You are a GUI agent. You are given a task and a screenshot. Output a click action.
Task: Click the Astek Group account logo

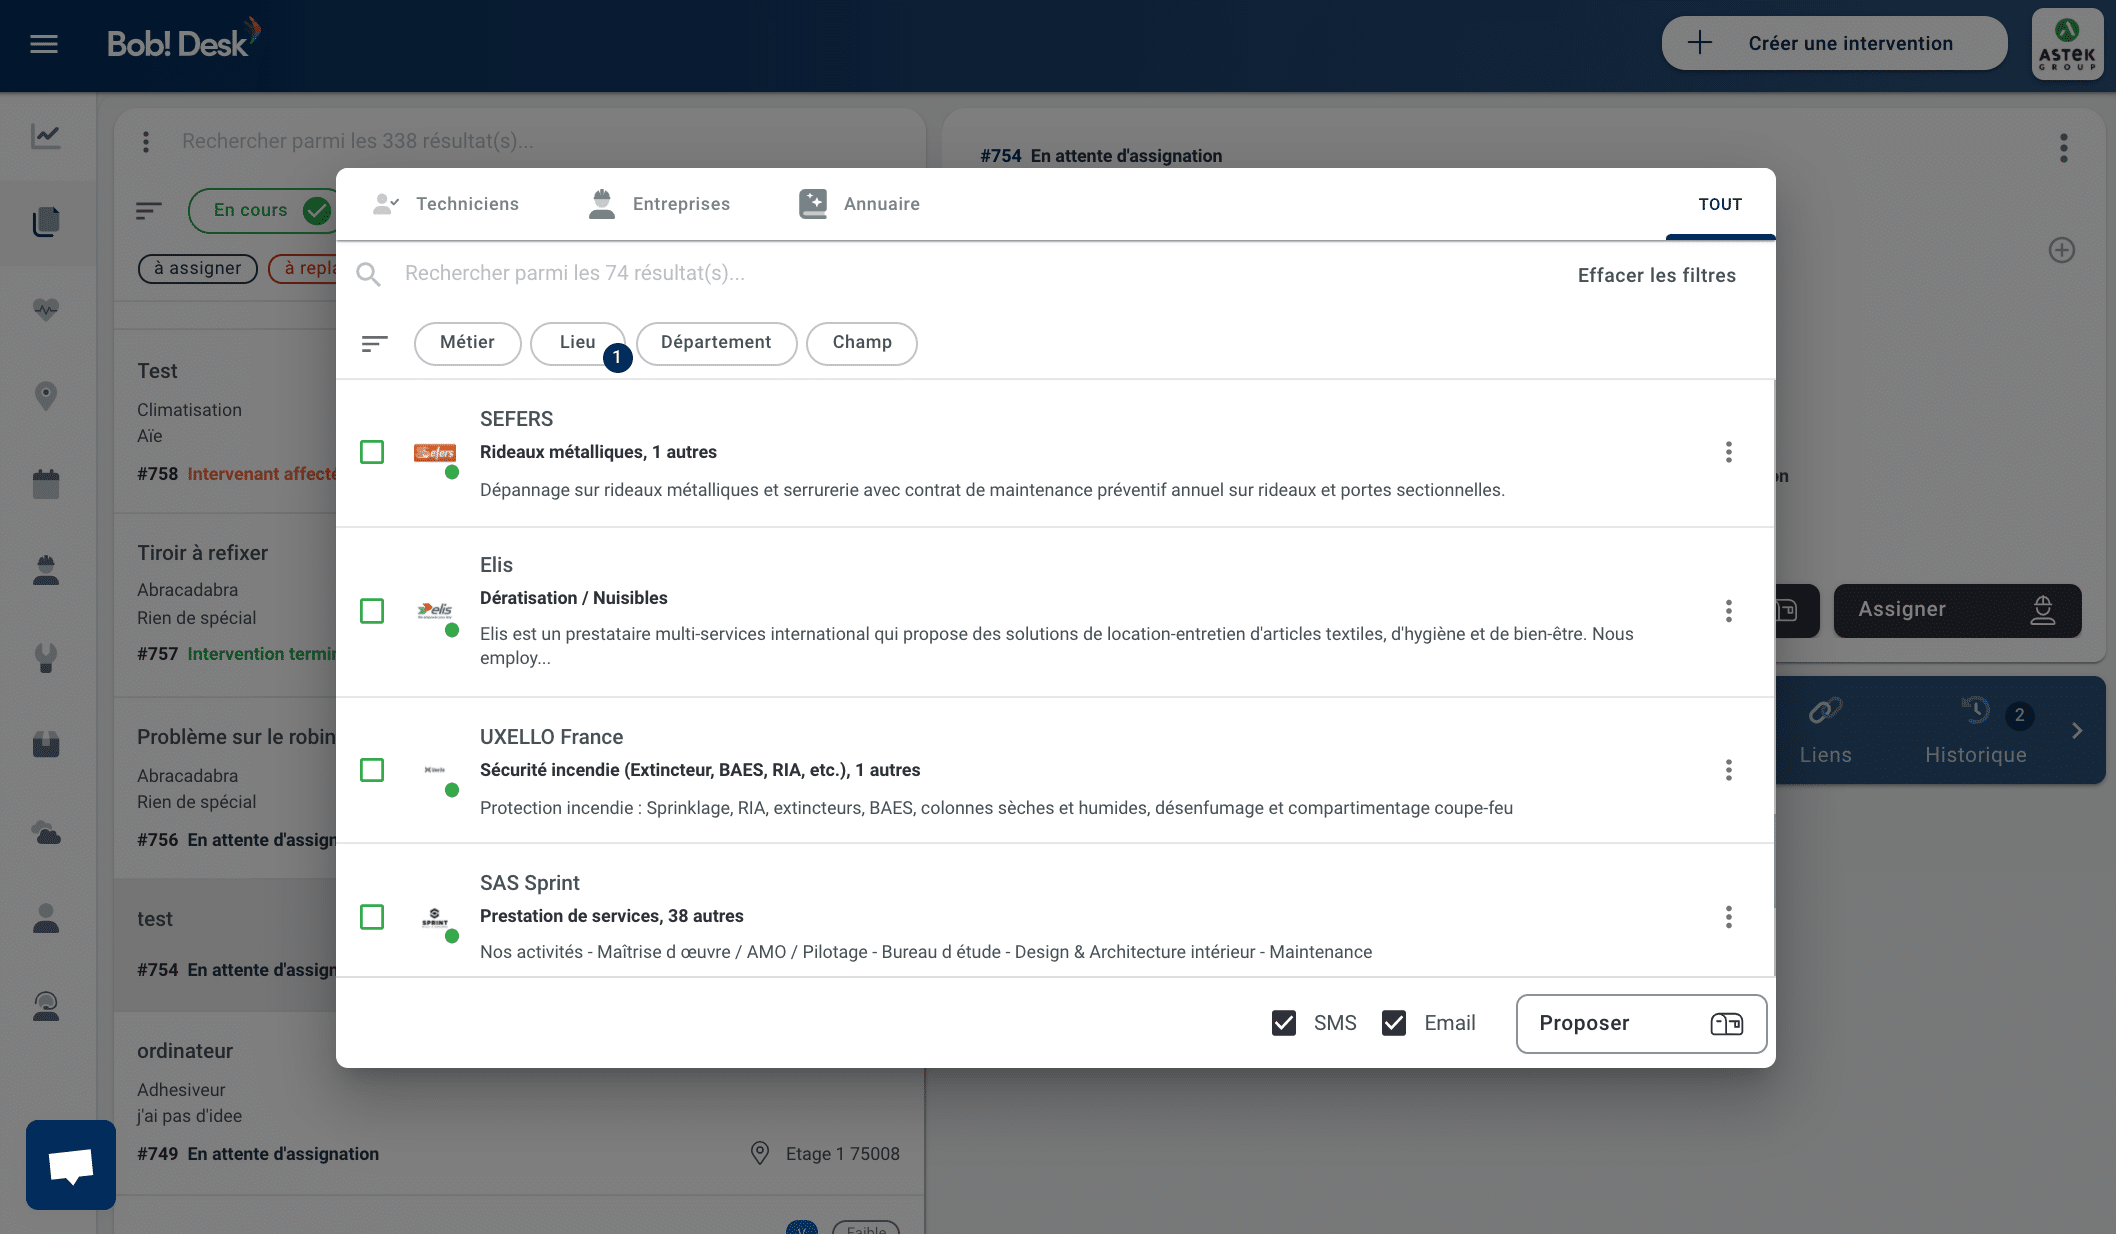coord(2067,44)
